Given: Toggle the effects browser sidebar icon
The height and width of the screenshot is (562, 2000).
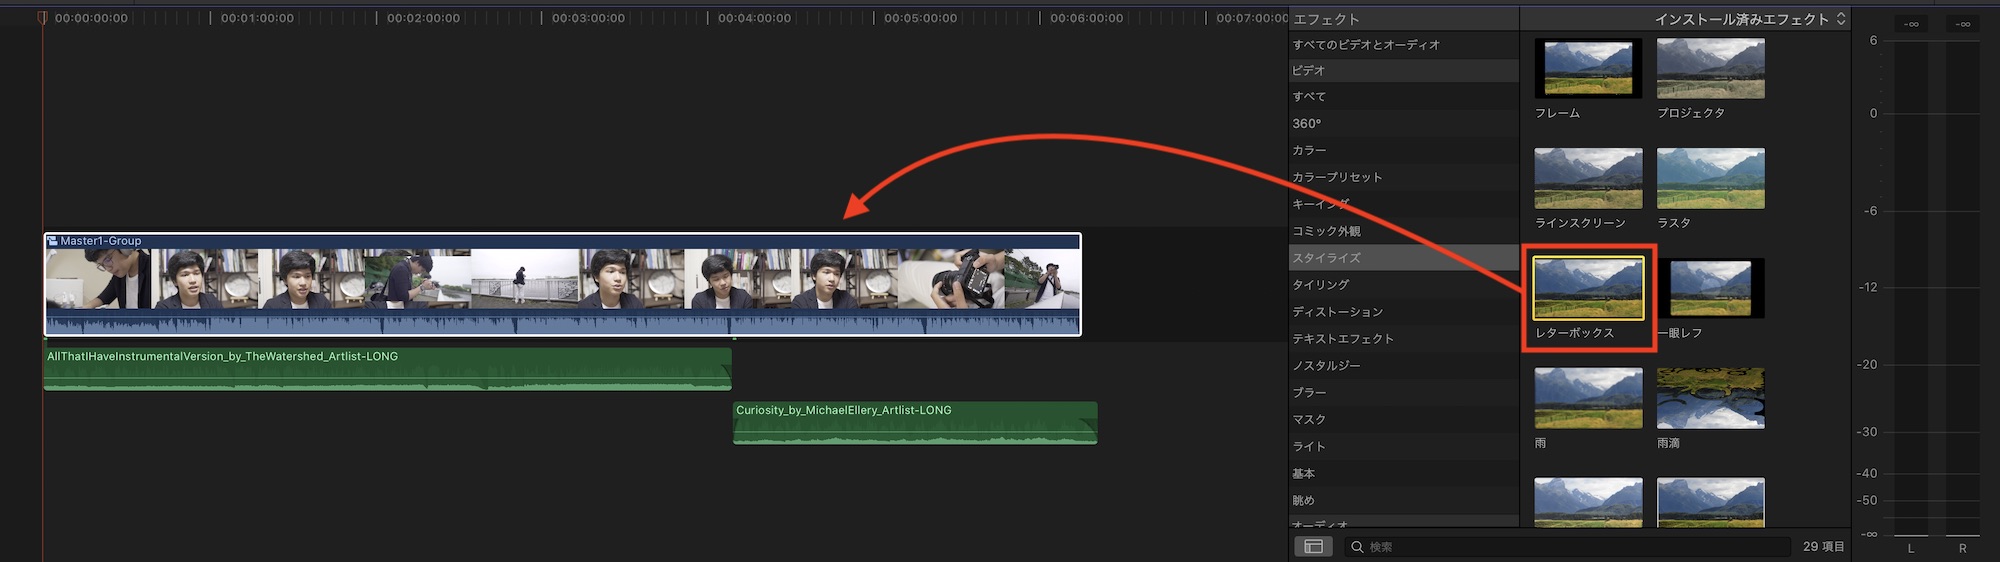Looking at the screenshot, I should point(1313,546).
